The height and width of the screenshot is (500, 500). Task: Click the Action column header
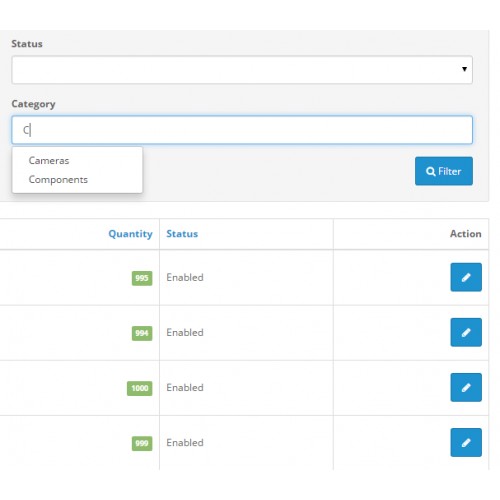pos(466,234)
